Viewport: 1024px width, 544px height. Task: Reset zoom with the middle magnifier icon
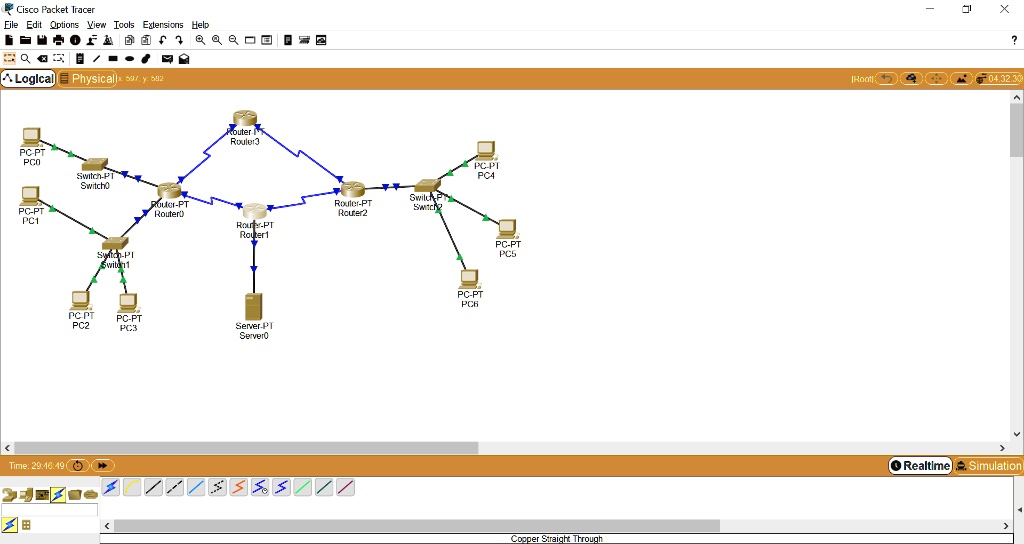[217, 40]
